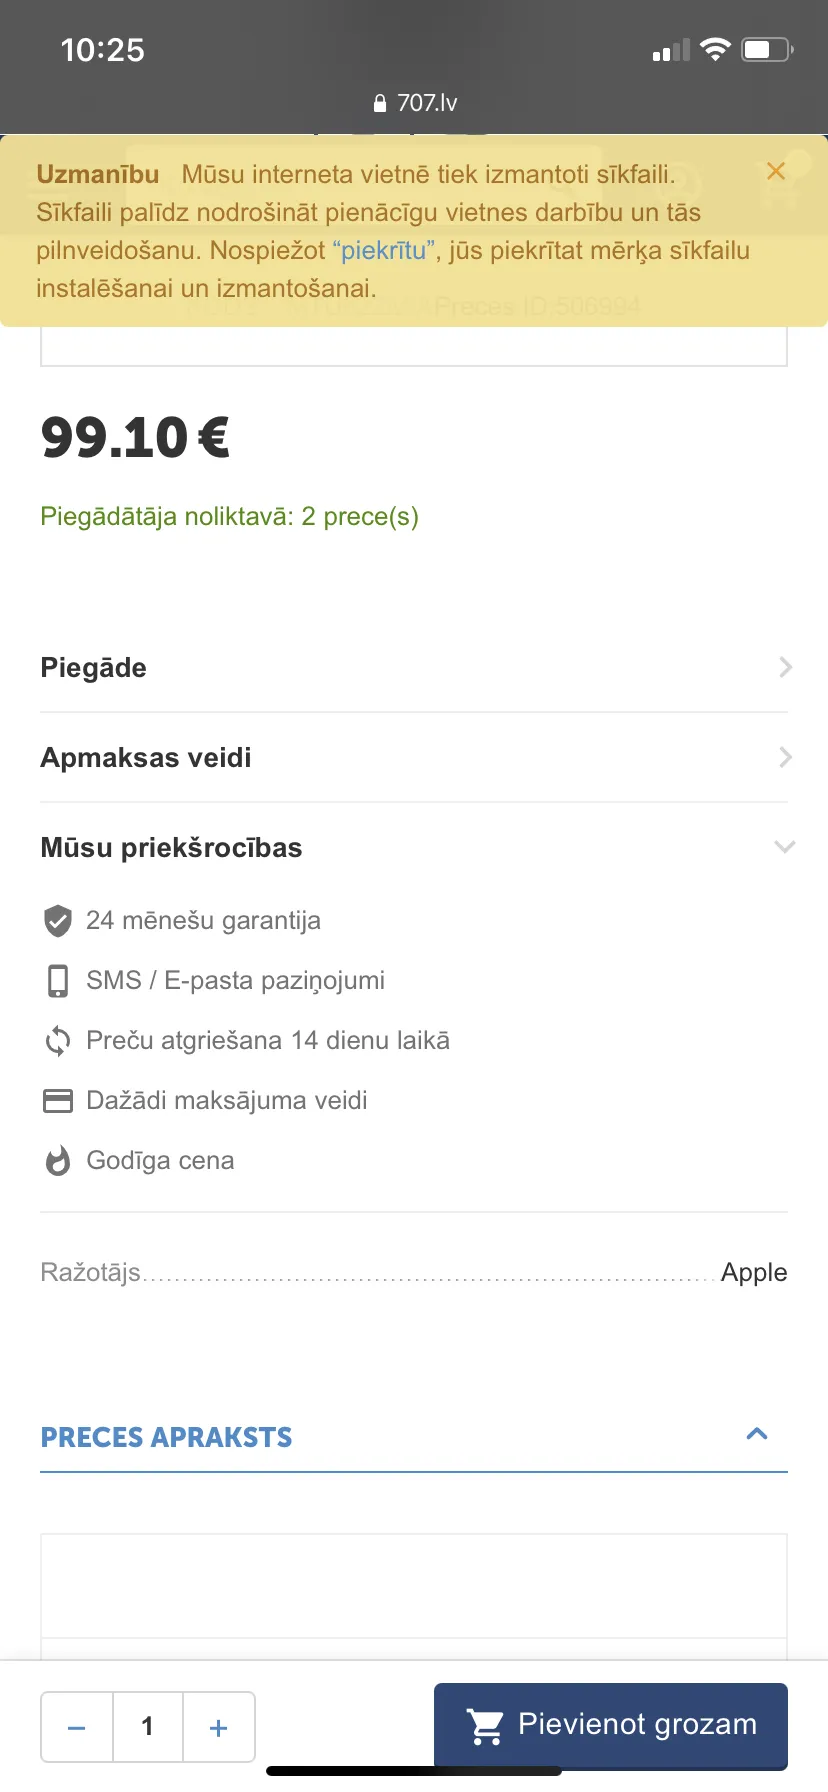This screenshot has width=828, height=1792.
Task: Add item with Pievienot grozam button
Action: 611,1725
